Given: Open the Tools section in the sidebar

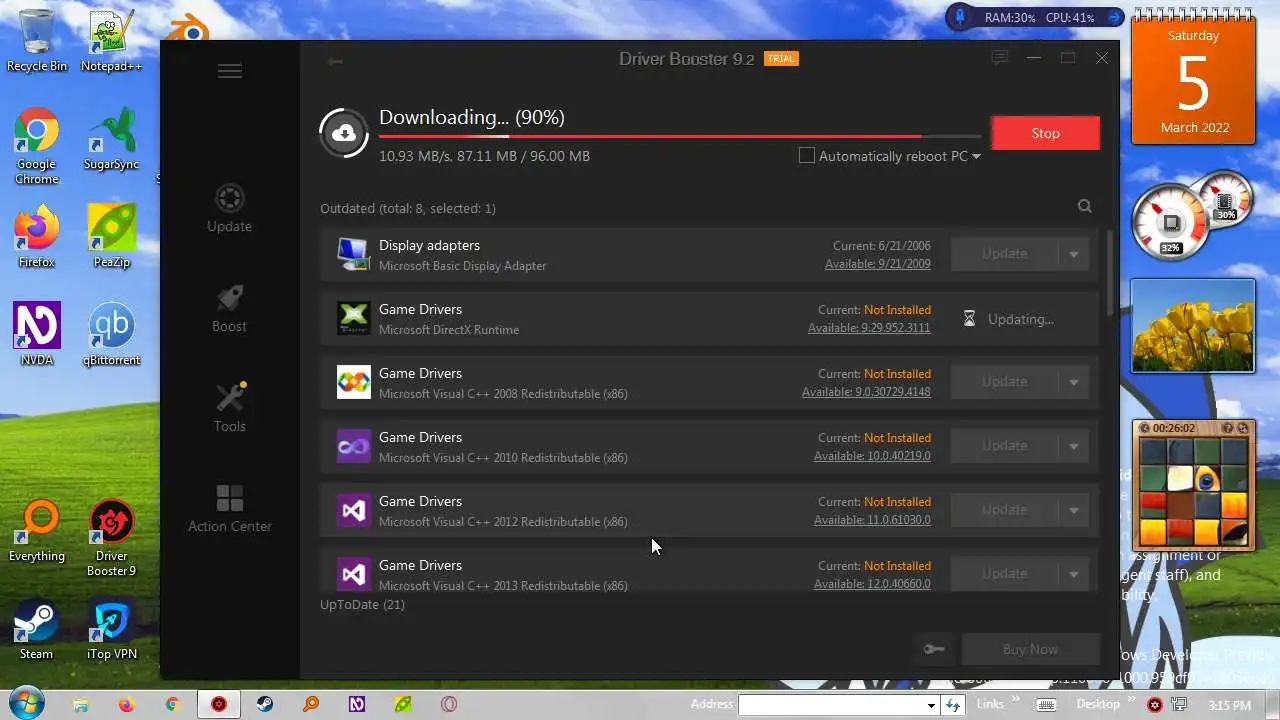Looking at the screenshot, I should 229,408.
